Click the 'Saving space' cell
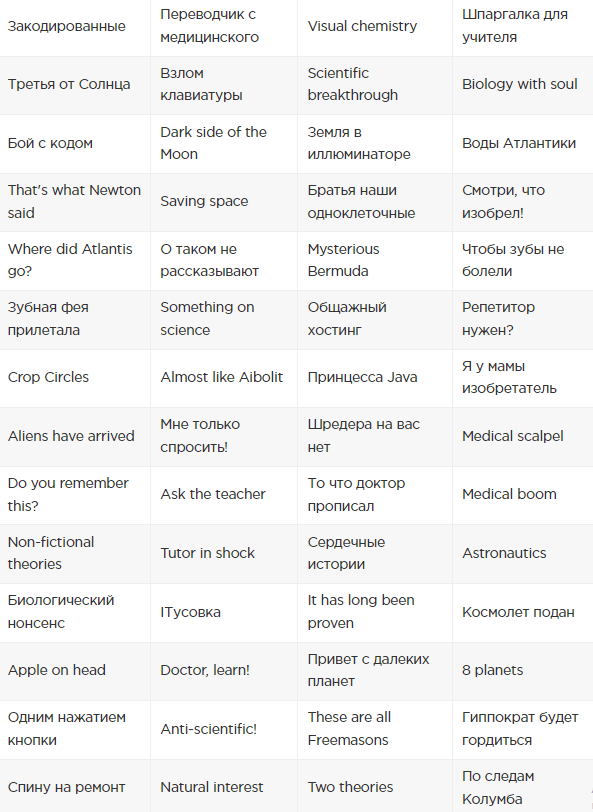Screen dimensions: 593x812 [x=224, y=202]
